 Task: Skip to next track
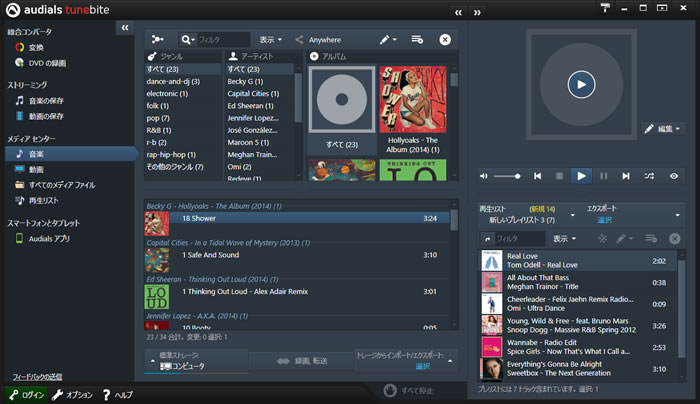[626, 176]
